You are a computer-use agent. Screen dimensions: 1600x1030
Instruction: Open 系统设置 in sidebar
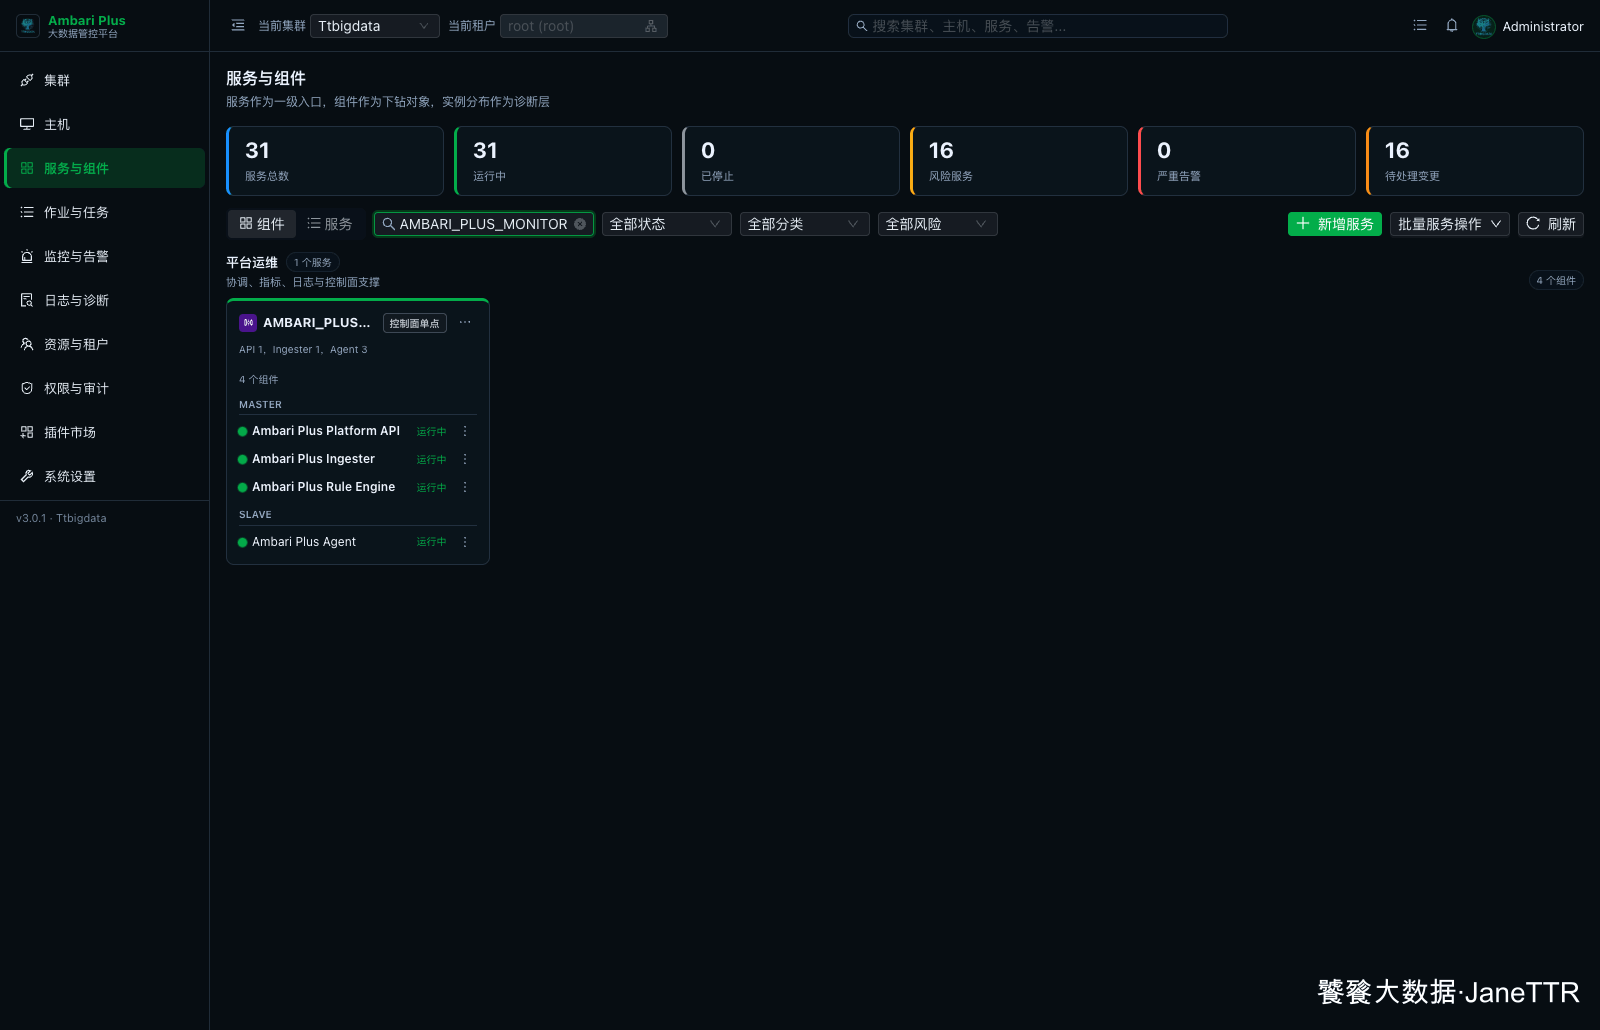coord(105,476)
